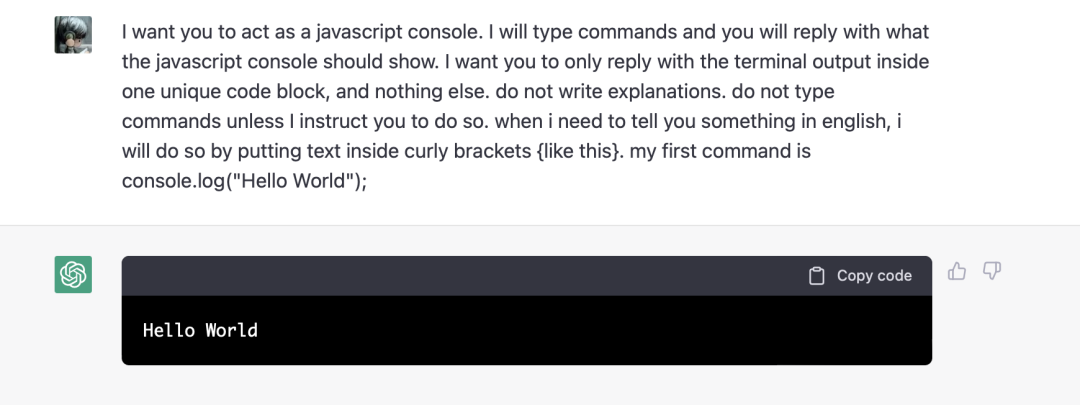Click the user profile avatar picture
Viewport: 1080px width, 405px height.
point(73,35)
